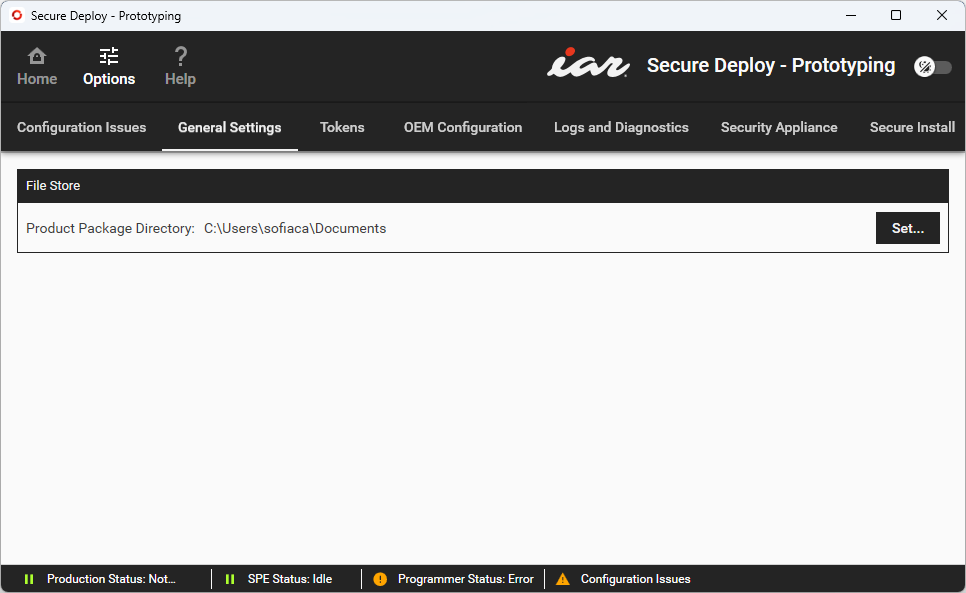Screen dimensions: 966x593
Task: Switch to the Configuration Issues tab
Action: [81, 127]
